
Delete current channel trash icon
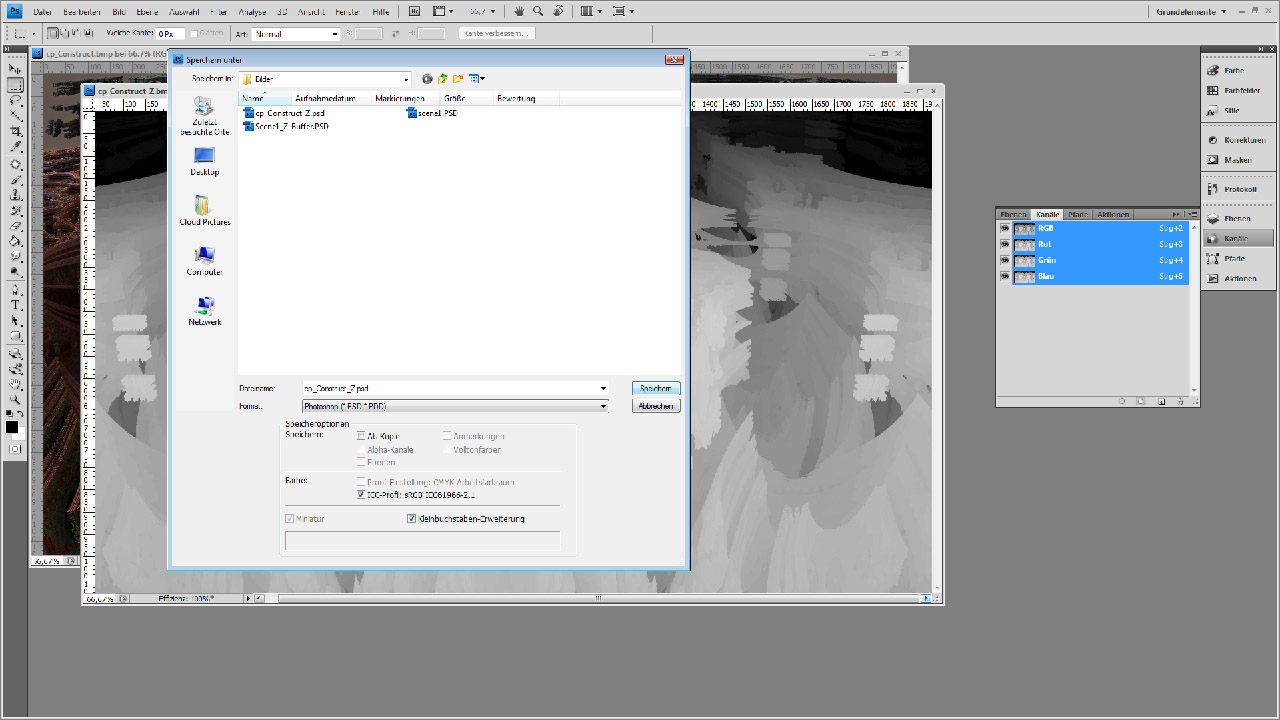pos(1181,401)
